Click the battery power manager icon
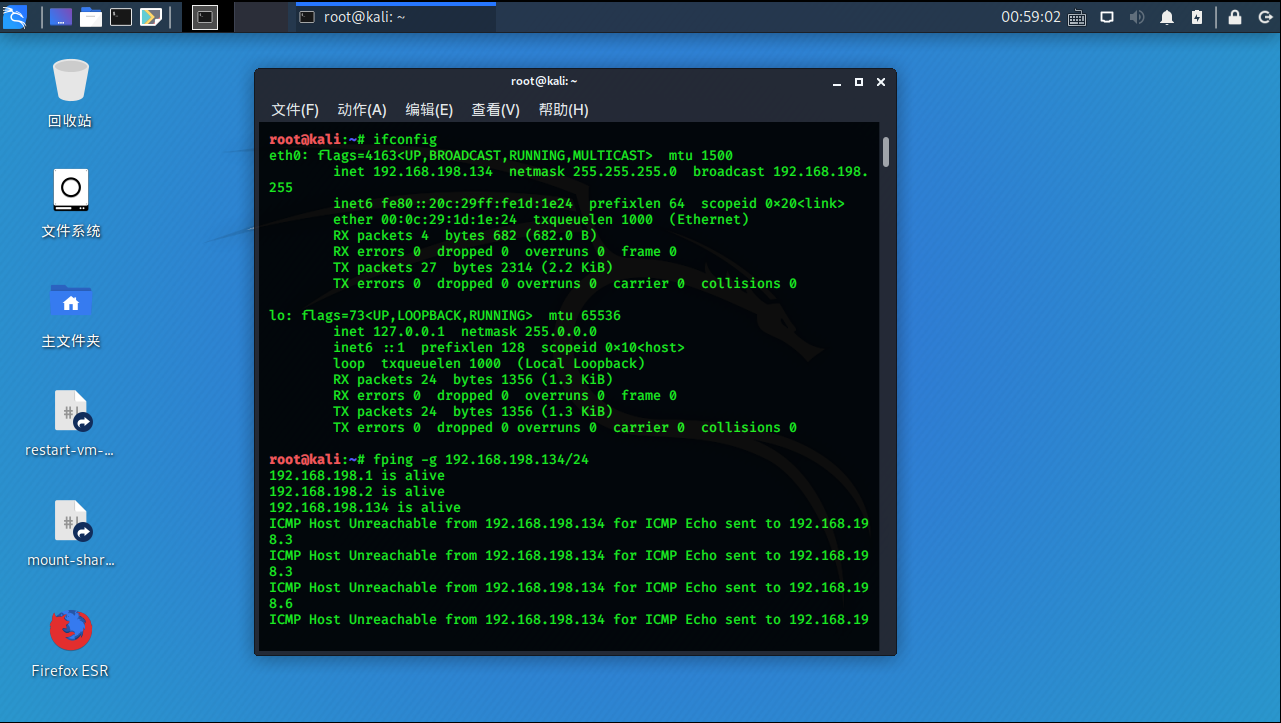This screenshot has width=1281, height=723. (x=1197, y=17)
